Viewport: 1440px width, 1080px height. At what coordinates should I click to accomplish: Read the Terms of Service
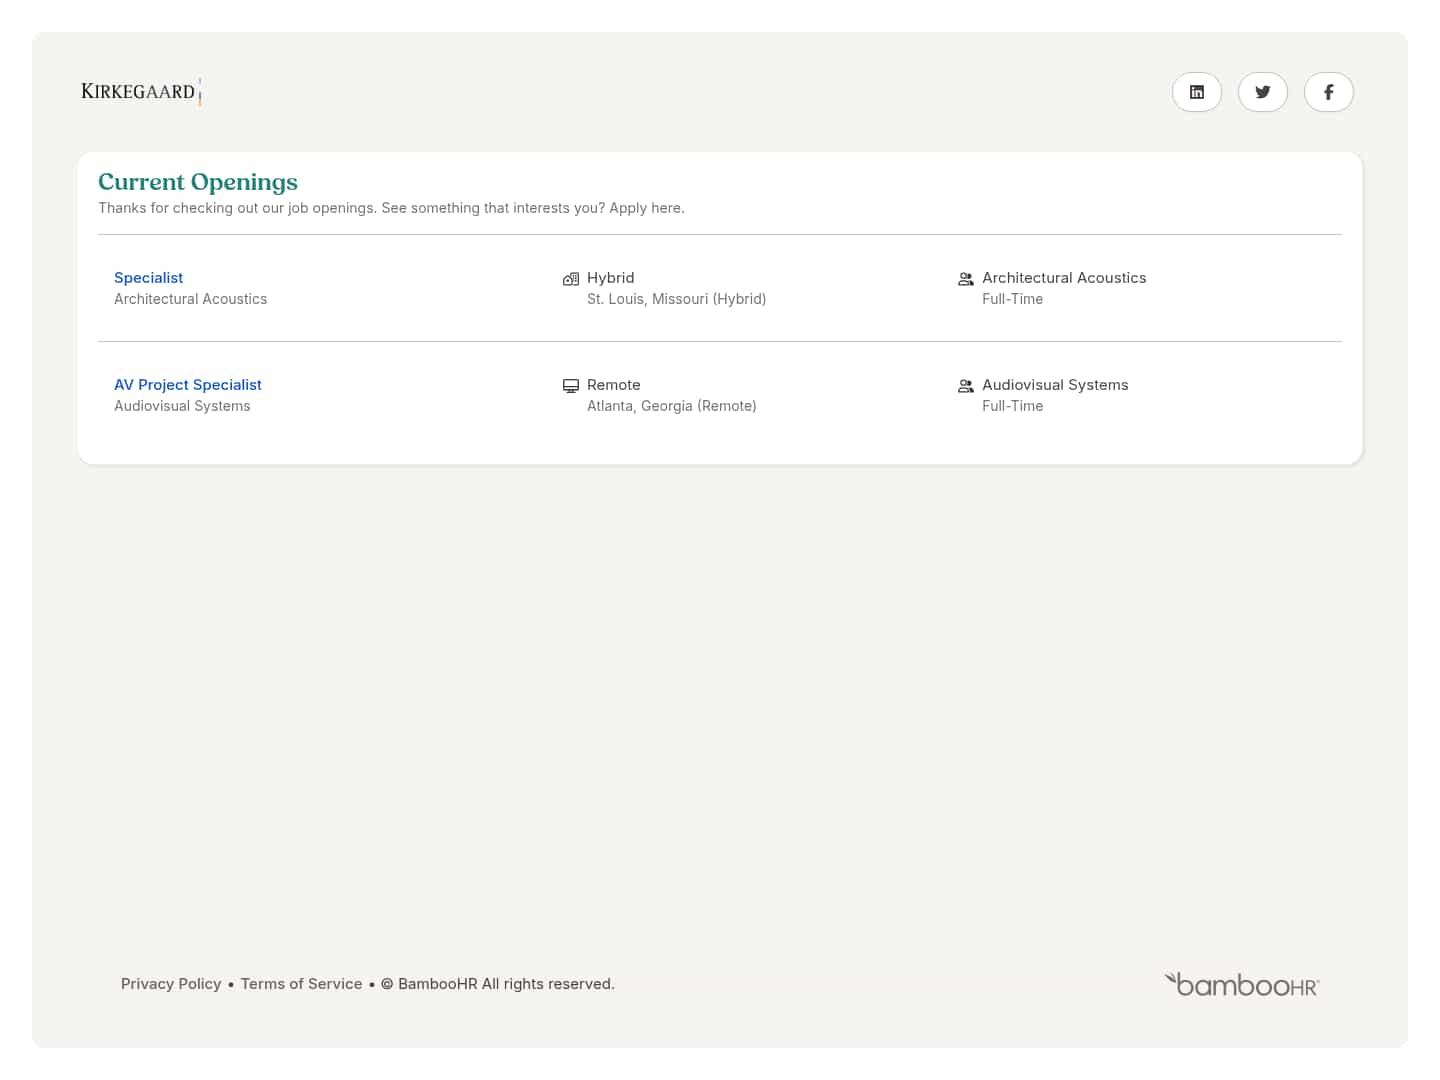(x=301, y=984)
